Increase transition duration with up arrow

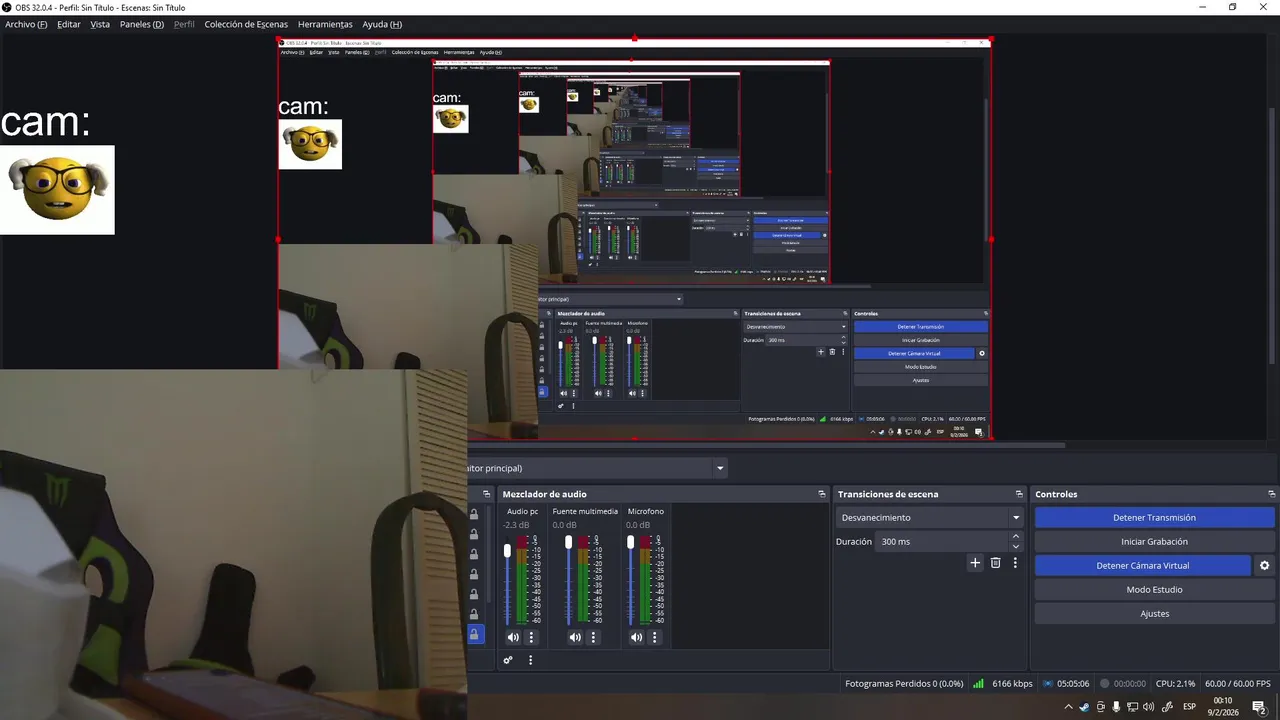pyautogui.click(x=1016, y=537)
